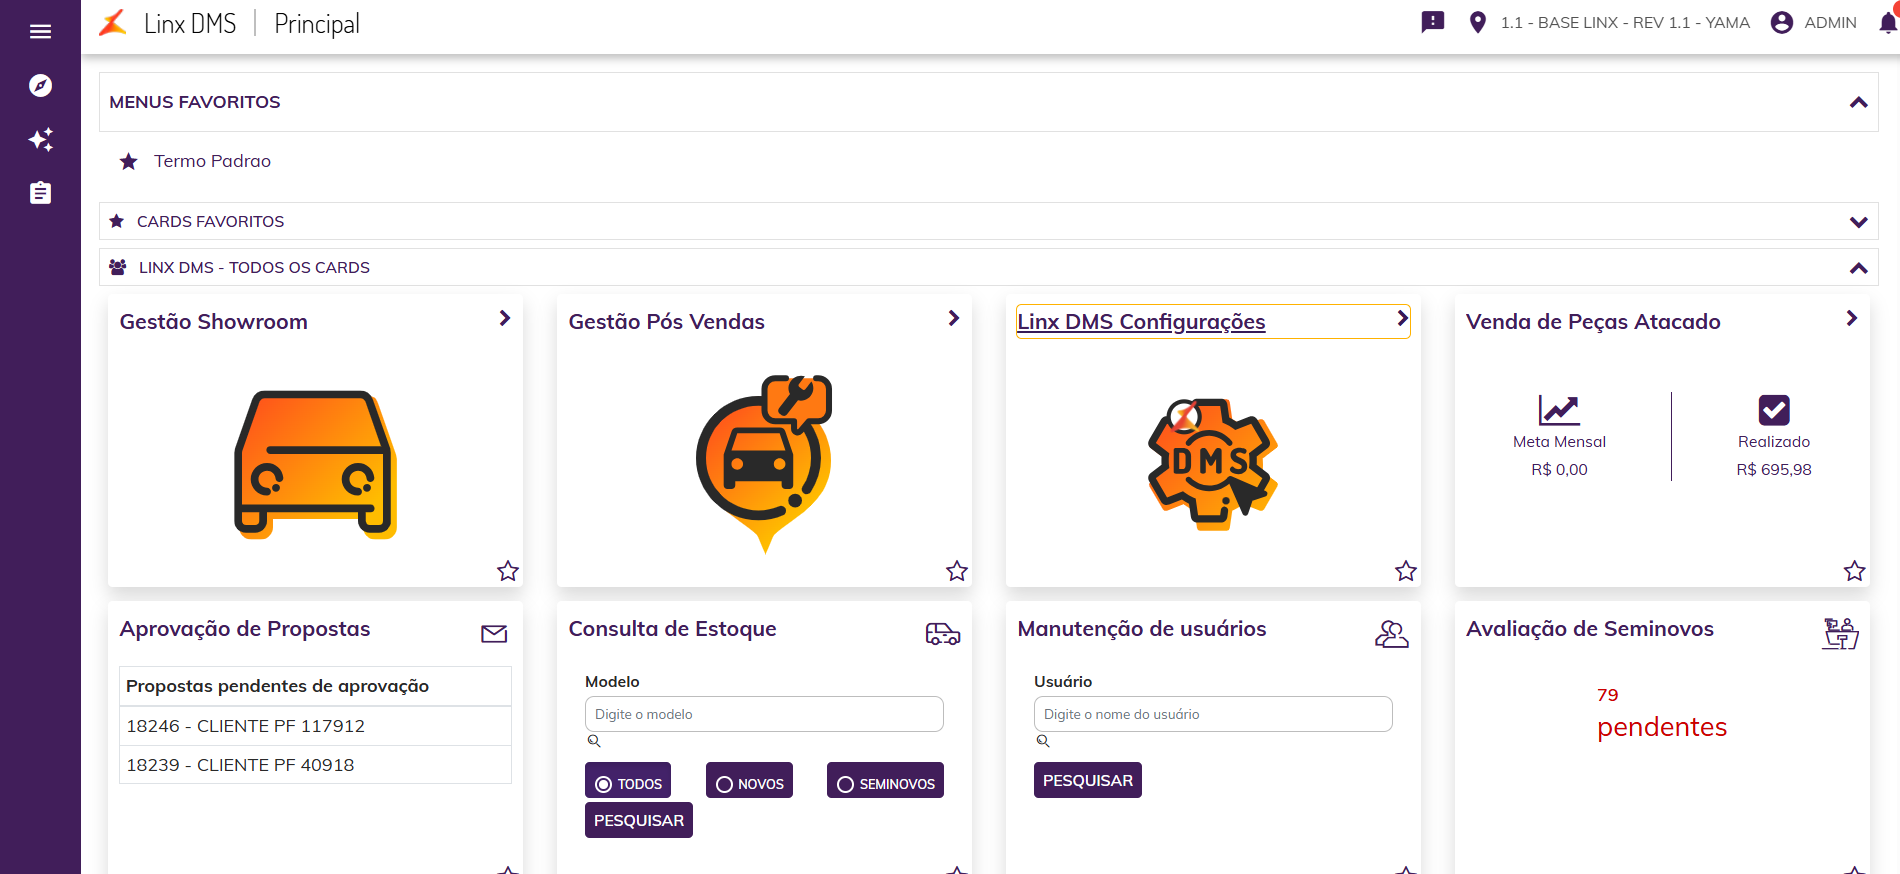Click the group icon beside TODOS OS CARDS
Viewport: 1900px width, 874px height.
(117, 267)
